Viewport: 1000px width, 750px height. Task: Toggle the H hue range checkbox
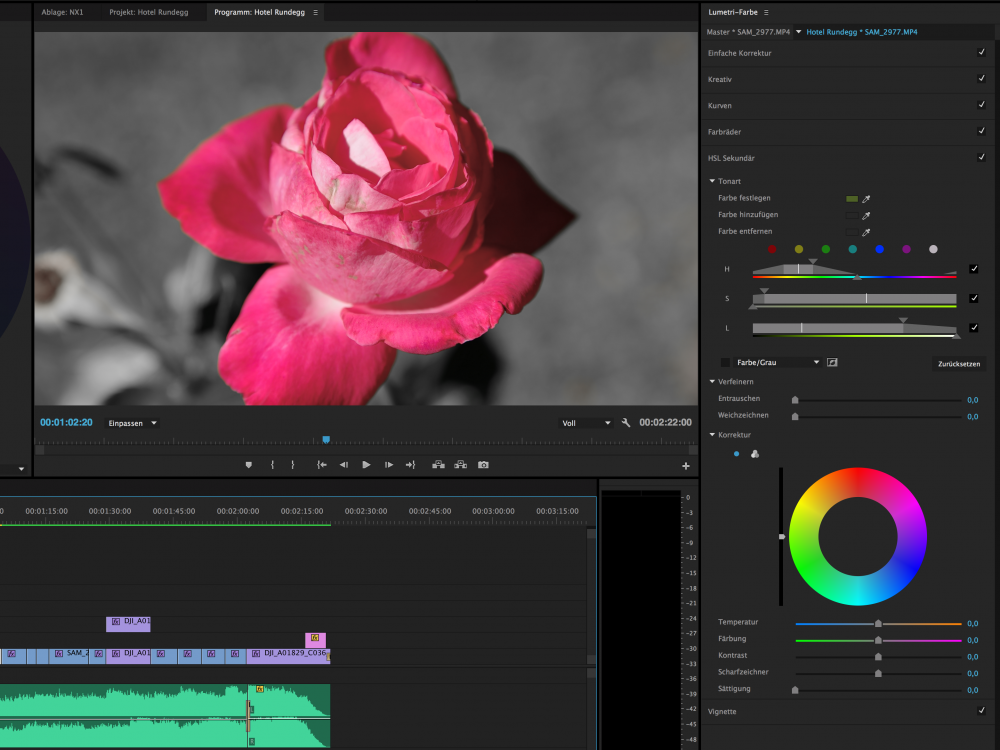pos(973,269)
